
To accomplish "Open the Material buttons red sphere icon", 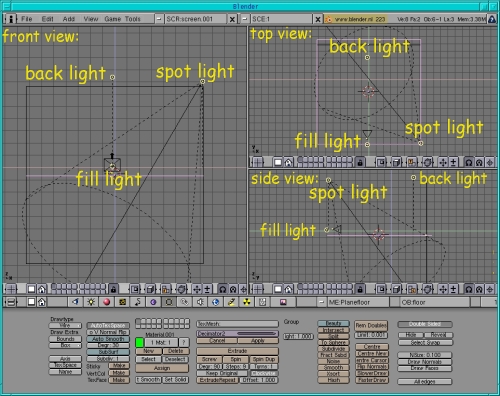I will point(107,302).
